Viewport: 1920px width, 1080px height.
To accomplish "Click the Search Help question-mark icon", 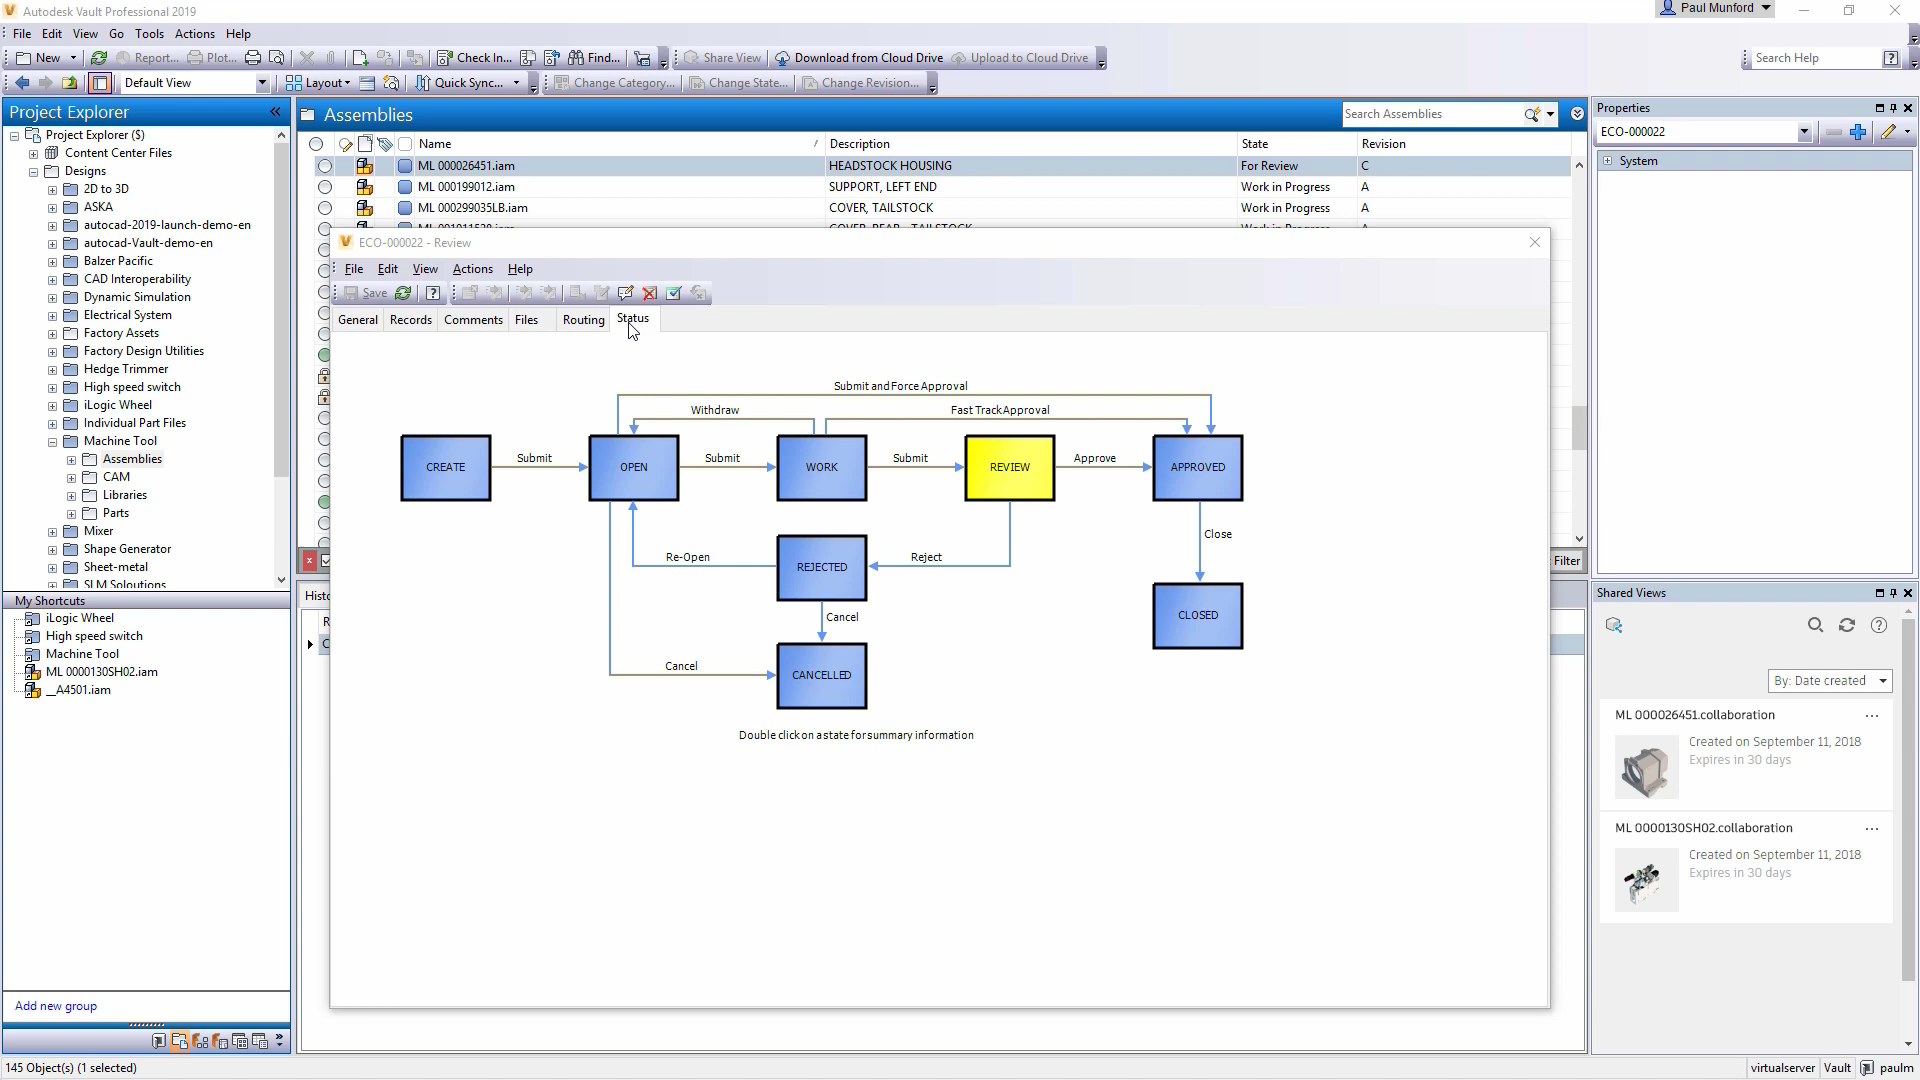I will 1890,58.
